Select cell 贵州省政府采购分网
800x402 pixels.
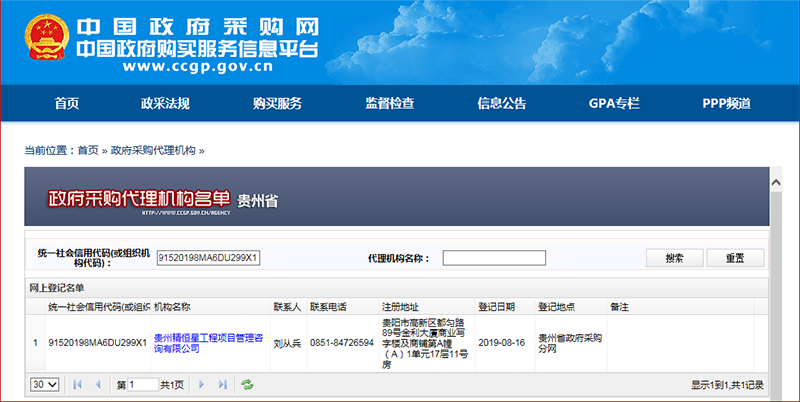(x=570, y=343)
